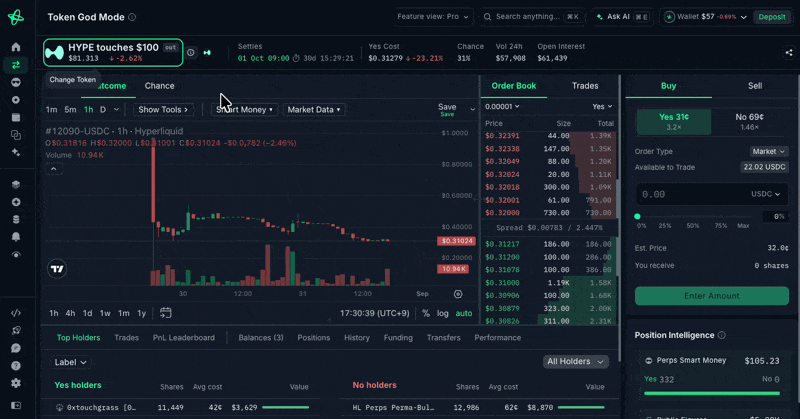Switch to the Trades tab beside Order Book
This screenshot has width=800, height=419.
pos(585,86)
